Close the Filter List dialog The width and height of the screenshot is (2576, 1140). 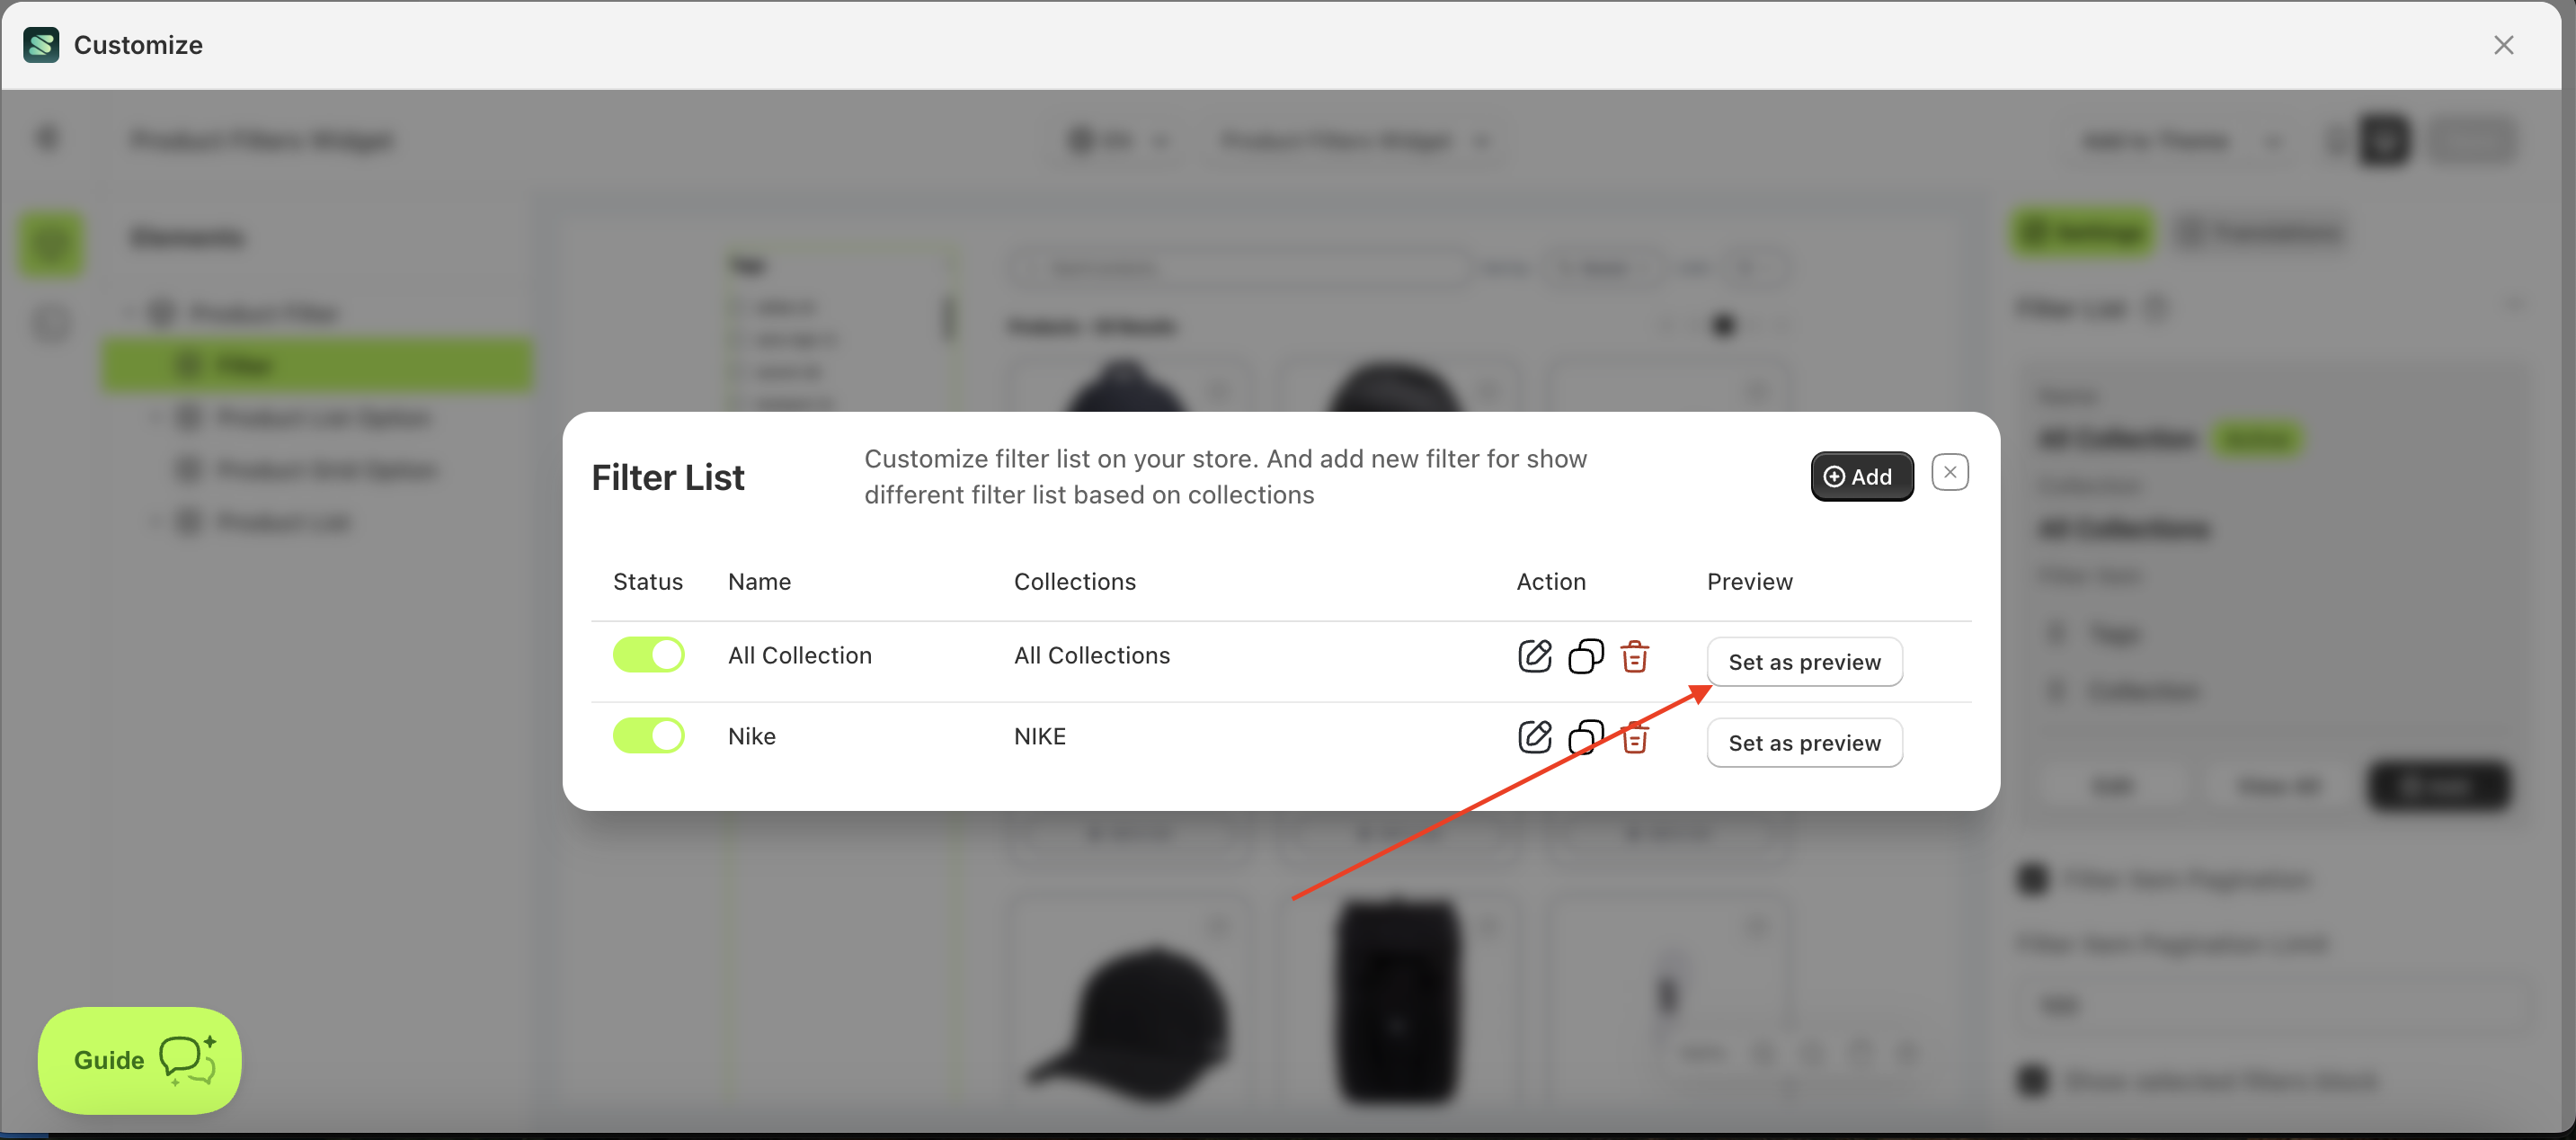point(1949,472)
